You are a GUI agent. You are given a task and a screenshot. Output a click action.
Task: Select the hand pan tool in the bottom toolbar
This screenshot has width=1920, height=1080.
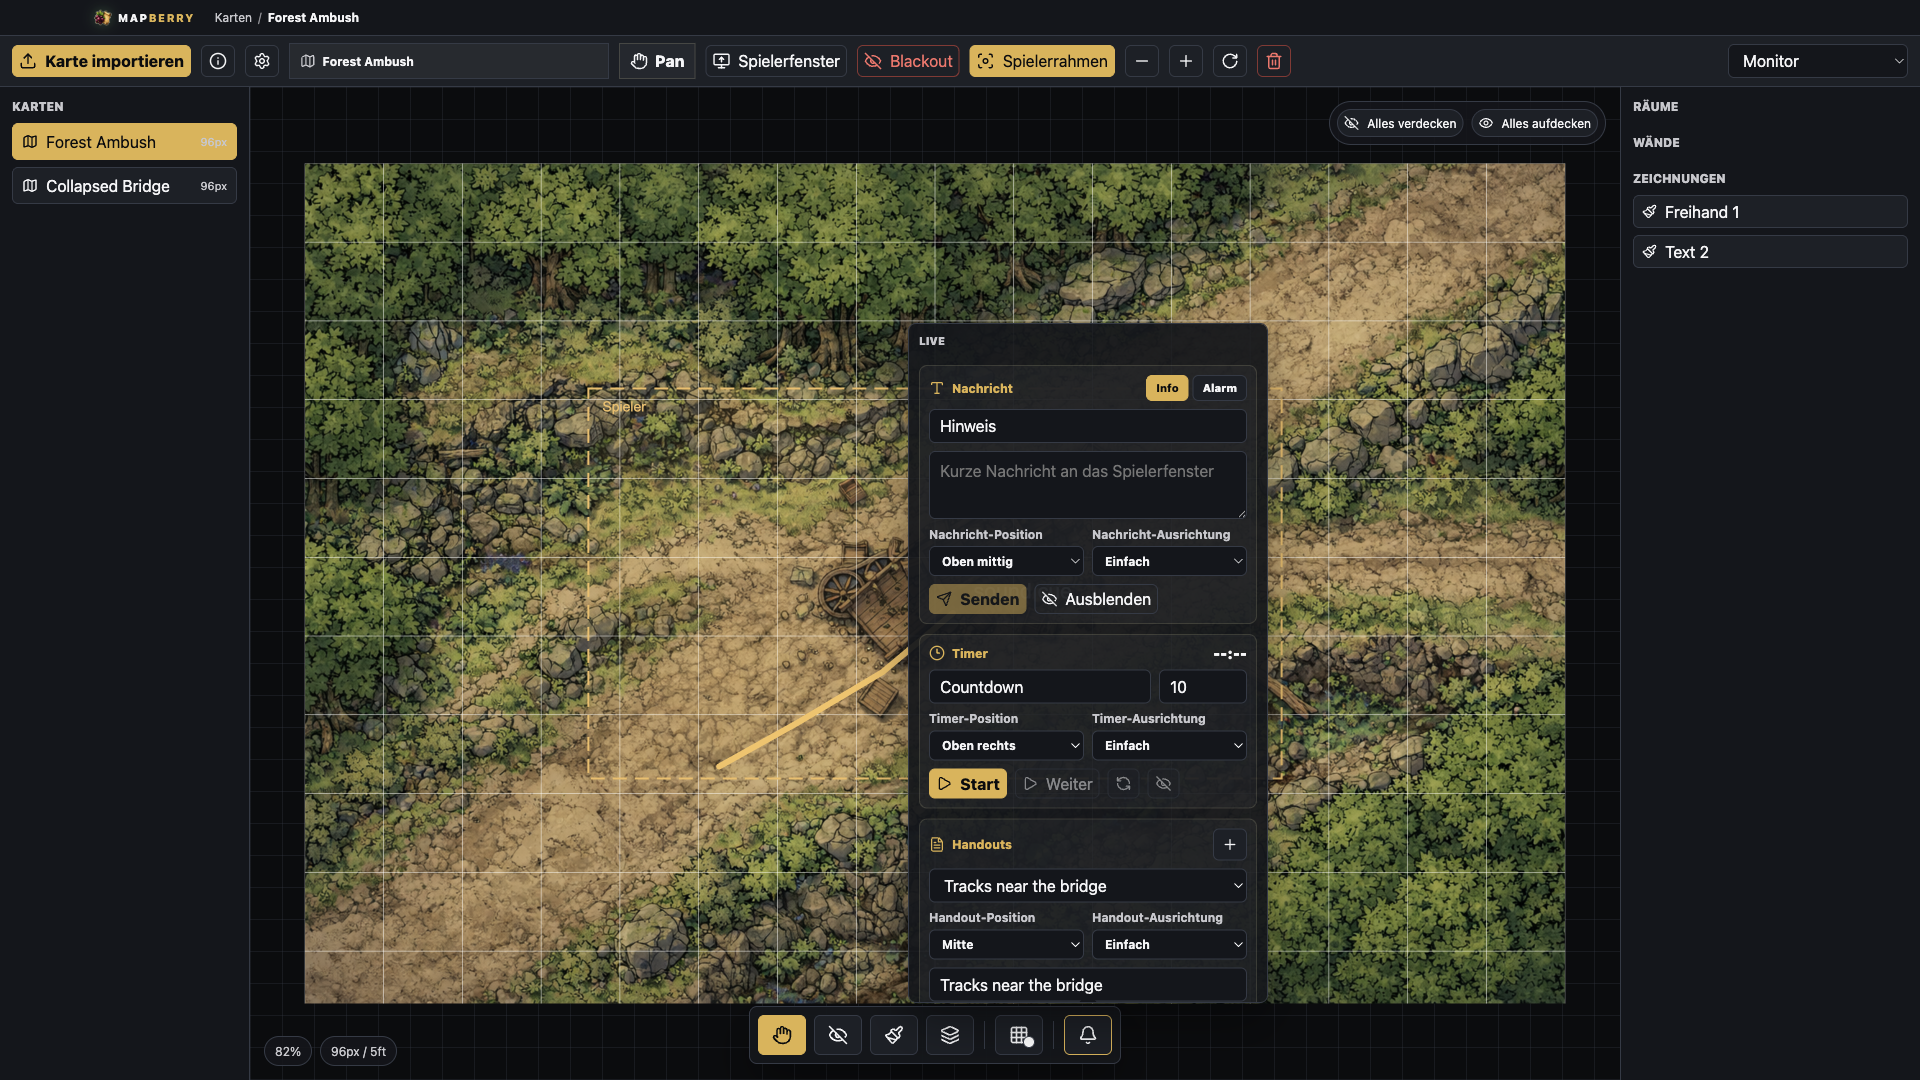[x=781, y=1035]
